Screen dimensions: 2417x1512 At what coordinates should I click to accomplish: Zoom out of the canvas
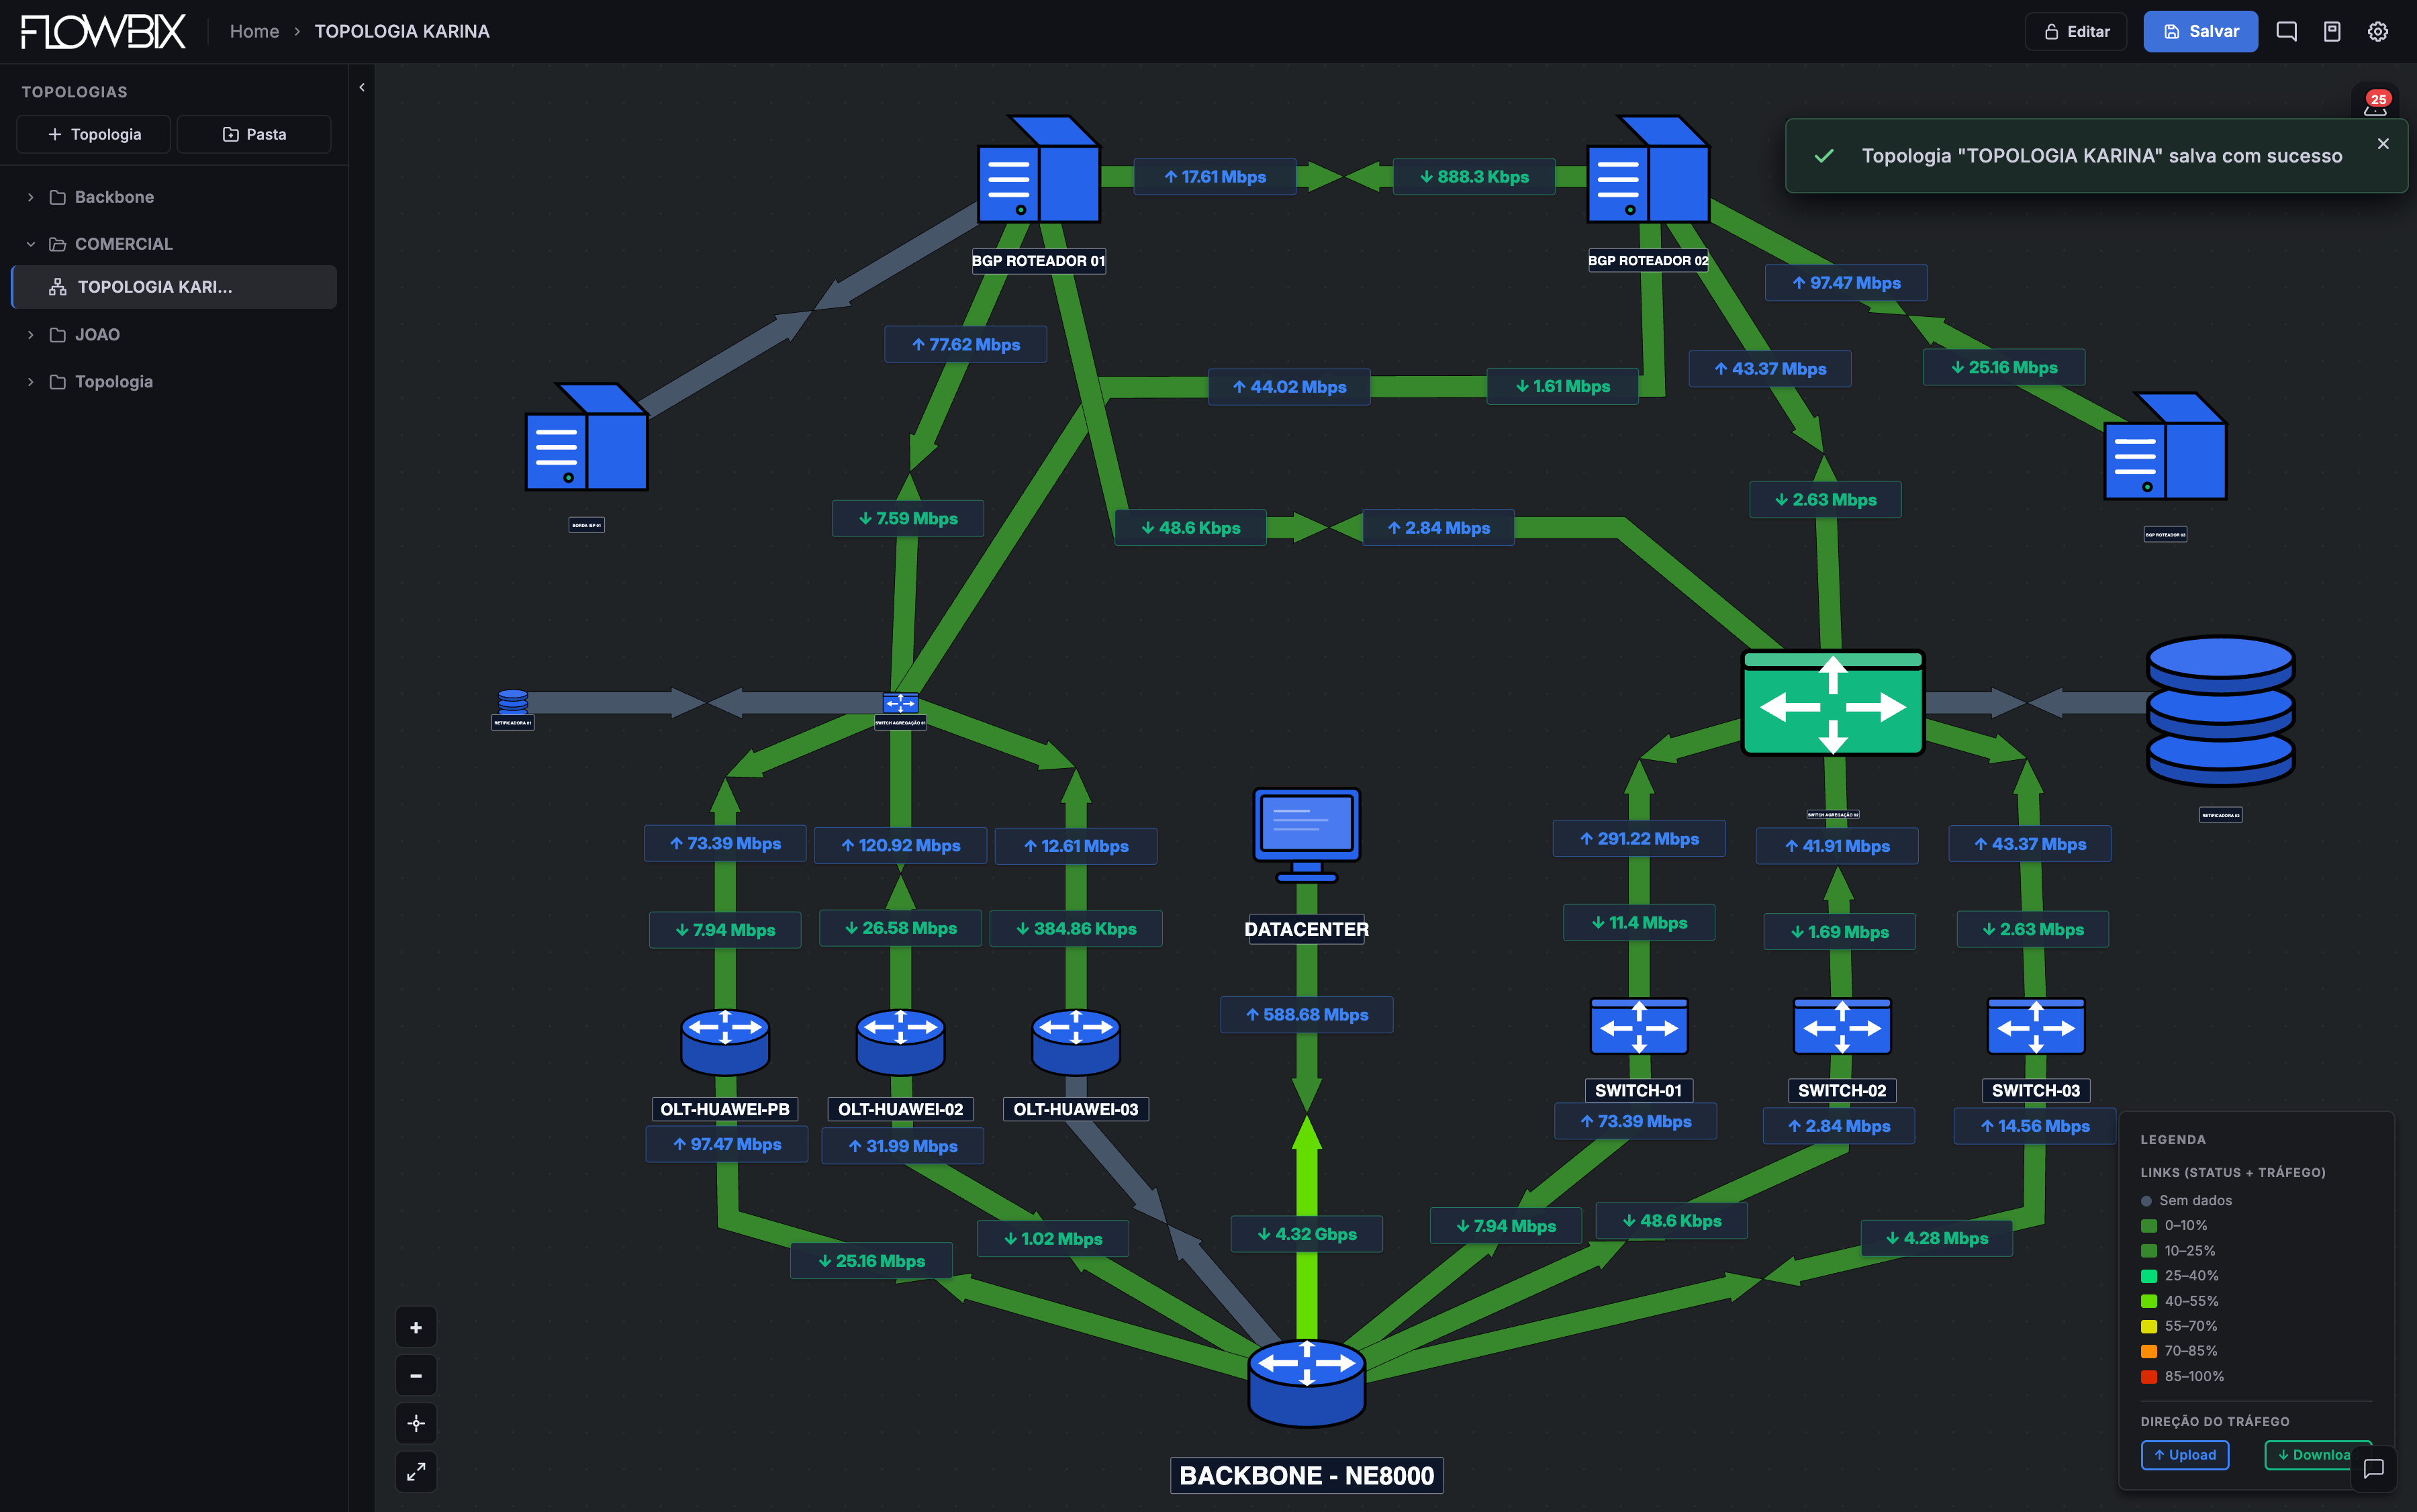[416, 1375]
